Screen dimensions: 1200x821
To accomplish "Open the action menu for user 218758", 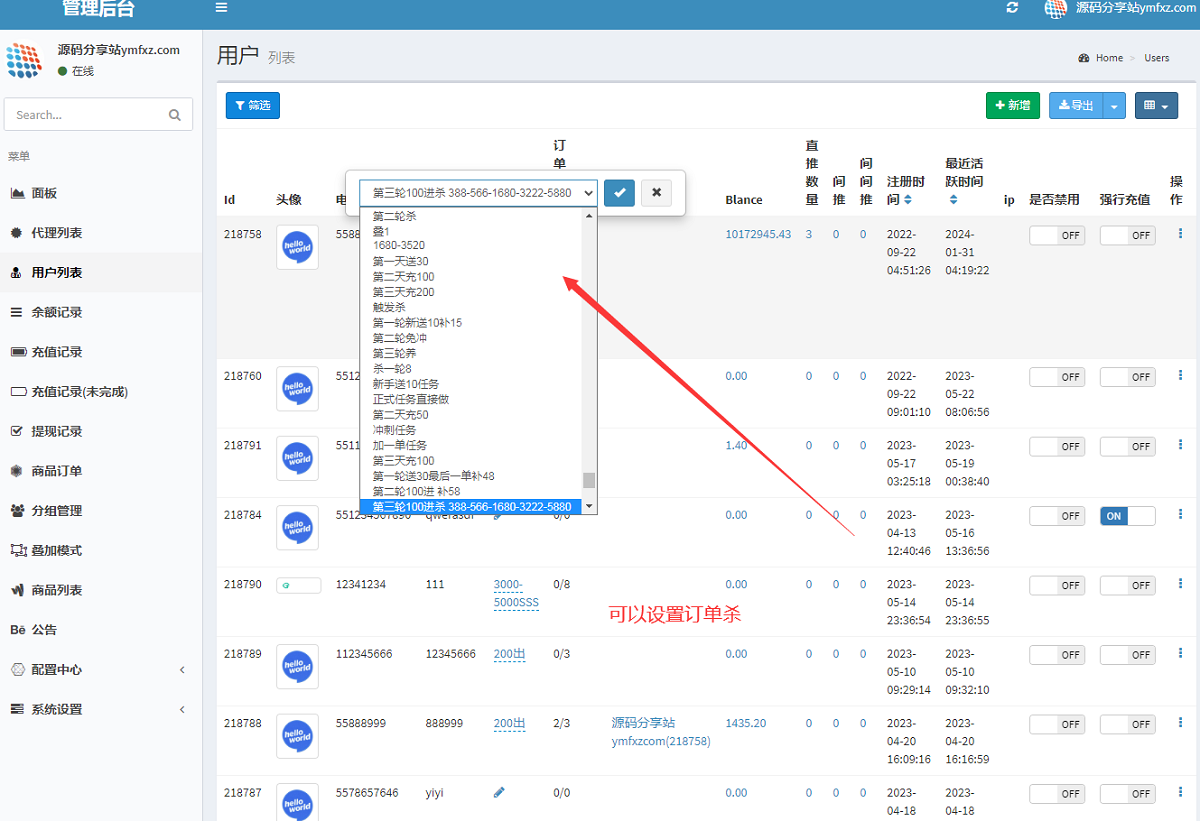I will pos(1180,234).
